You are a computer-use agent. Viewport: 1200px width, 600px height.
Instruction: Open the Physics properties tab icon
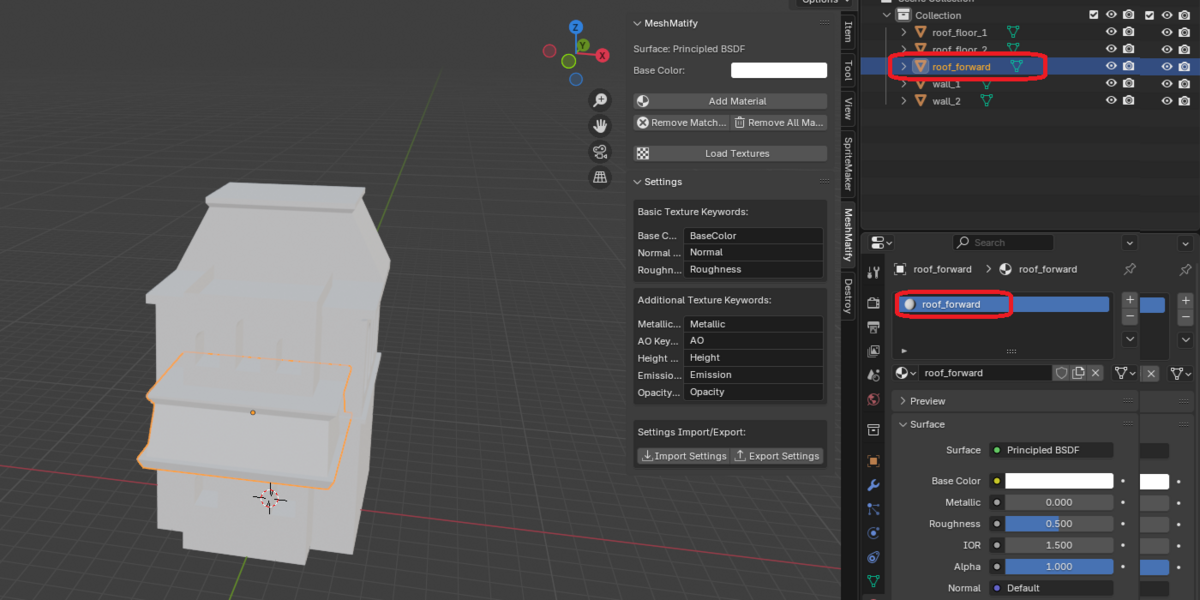pos(873,533)
